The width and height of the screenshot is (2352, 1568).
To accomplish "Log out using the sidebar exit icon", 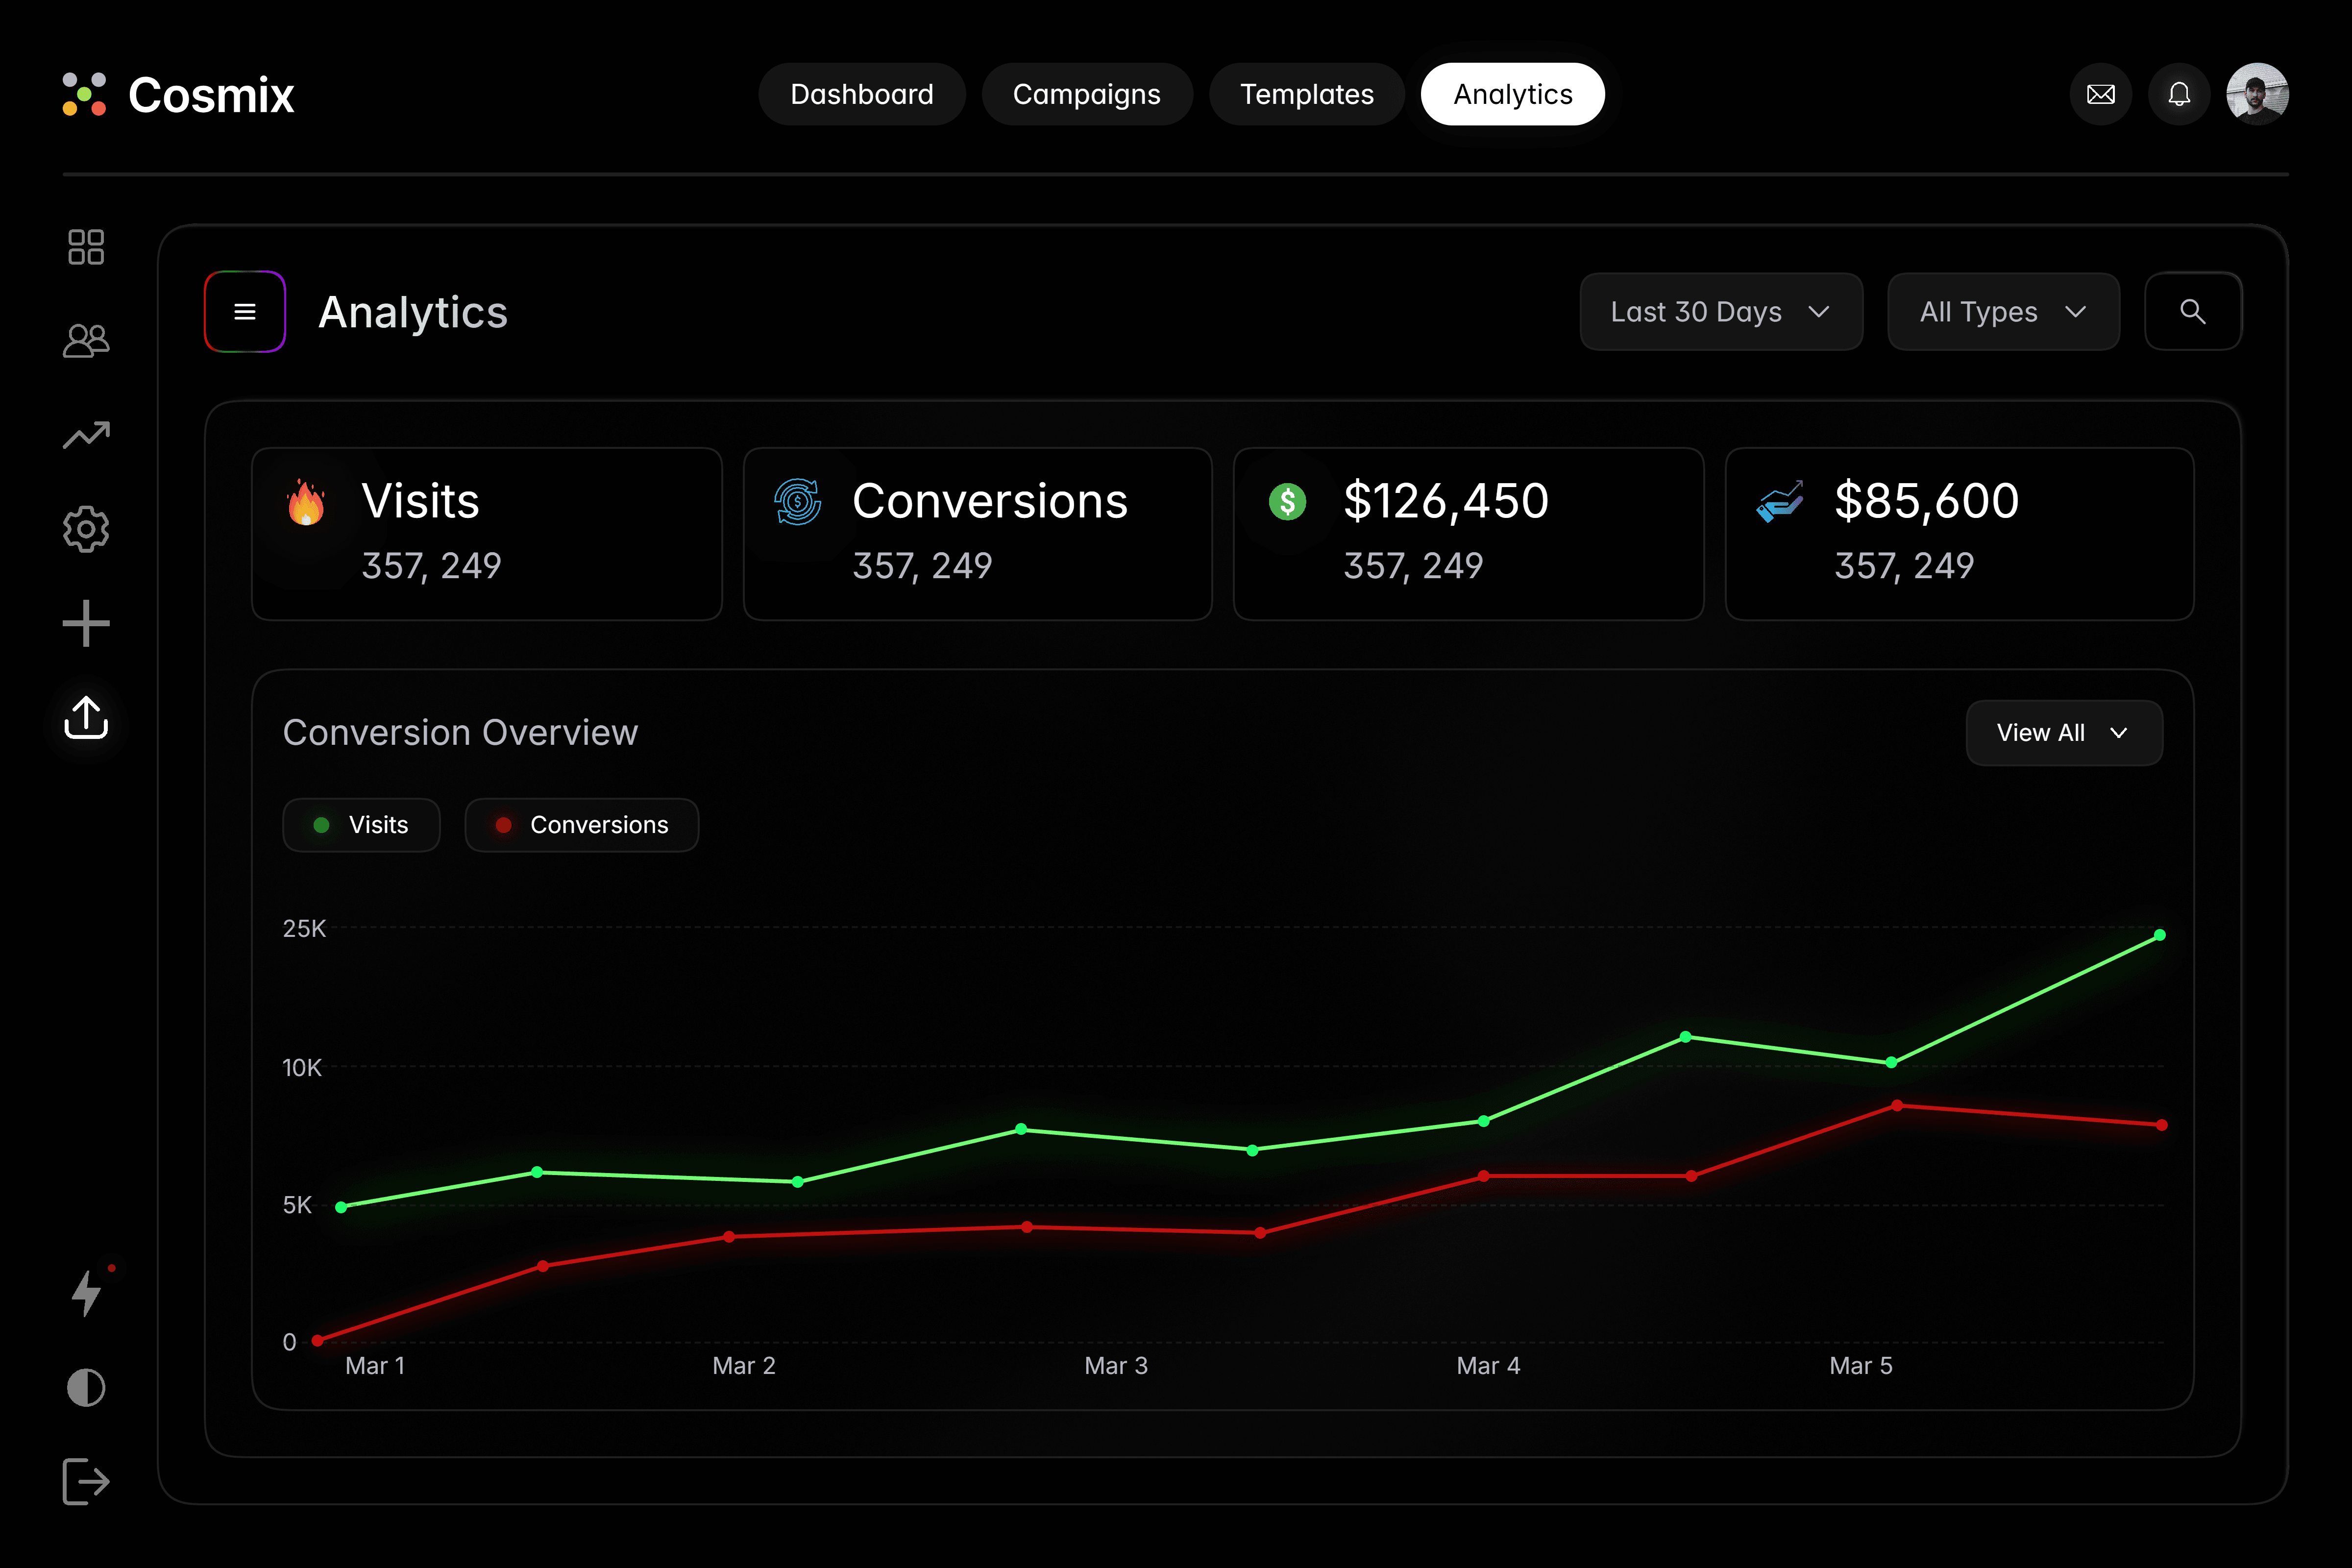I will tap(86, 1482).
